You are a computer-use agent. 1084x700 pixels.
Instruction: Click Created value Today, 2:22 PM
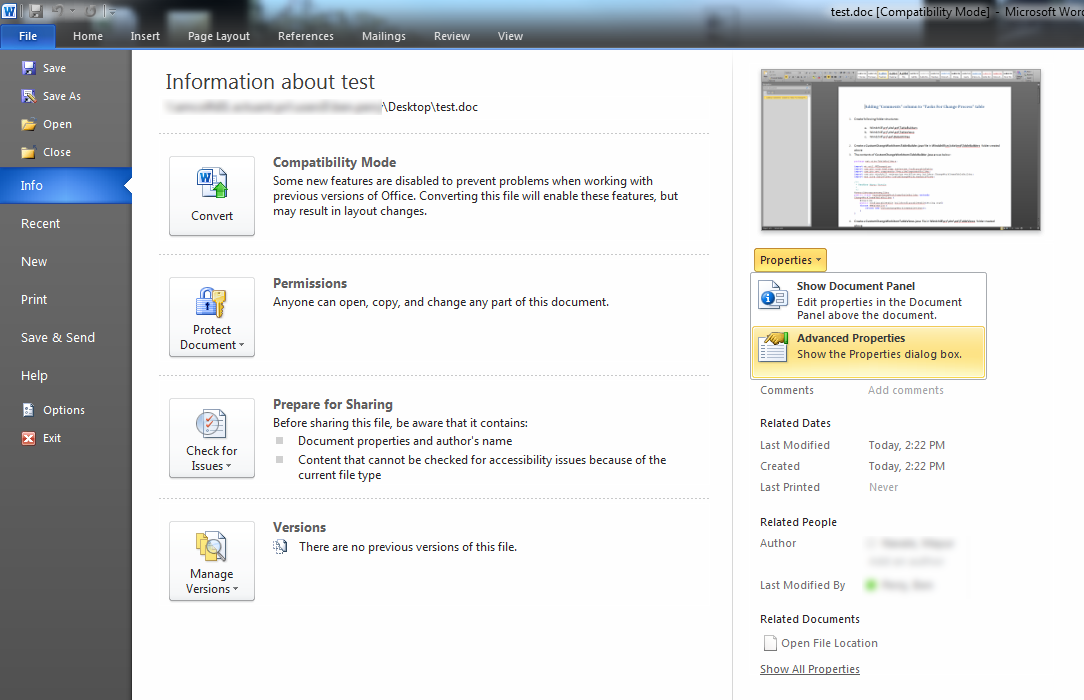[x=906, y=466]
